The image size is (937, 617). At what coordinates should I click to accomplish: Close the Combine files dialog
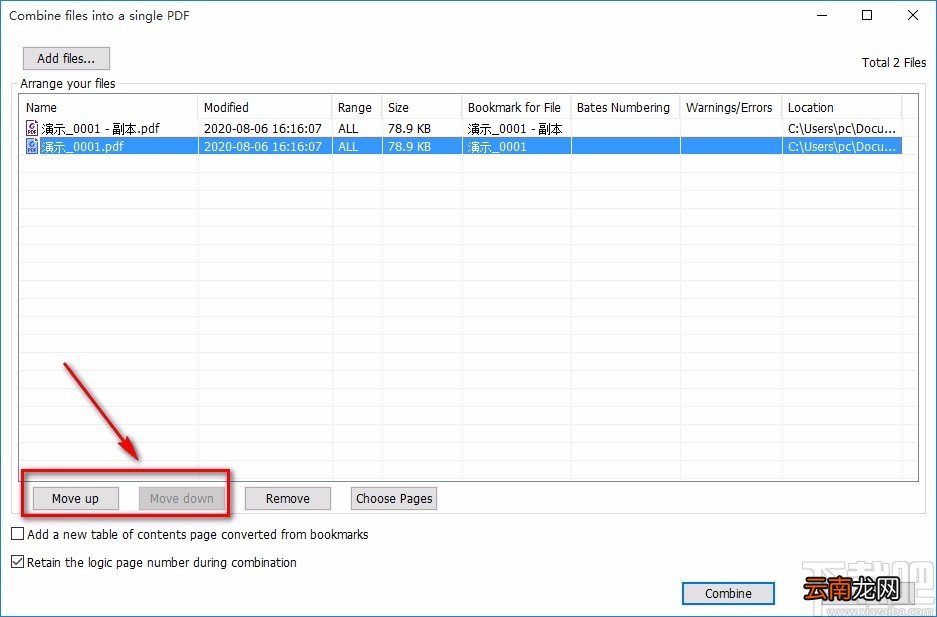coord(913,16)
